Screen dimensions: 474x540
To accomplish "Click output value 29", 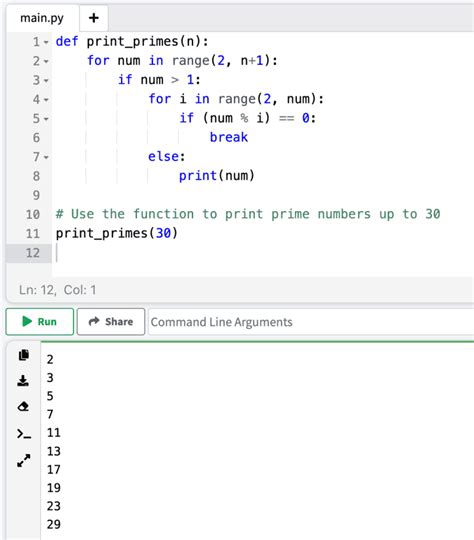I will pyautogui.click(x=54, y=524).
